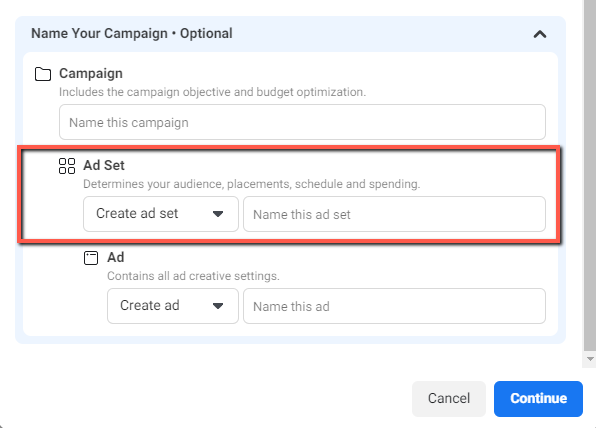Cancel the campaign naming dialog
This screenshot has height=428, width=596.
[449, 398]
